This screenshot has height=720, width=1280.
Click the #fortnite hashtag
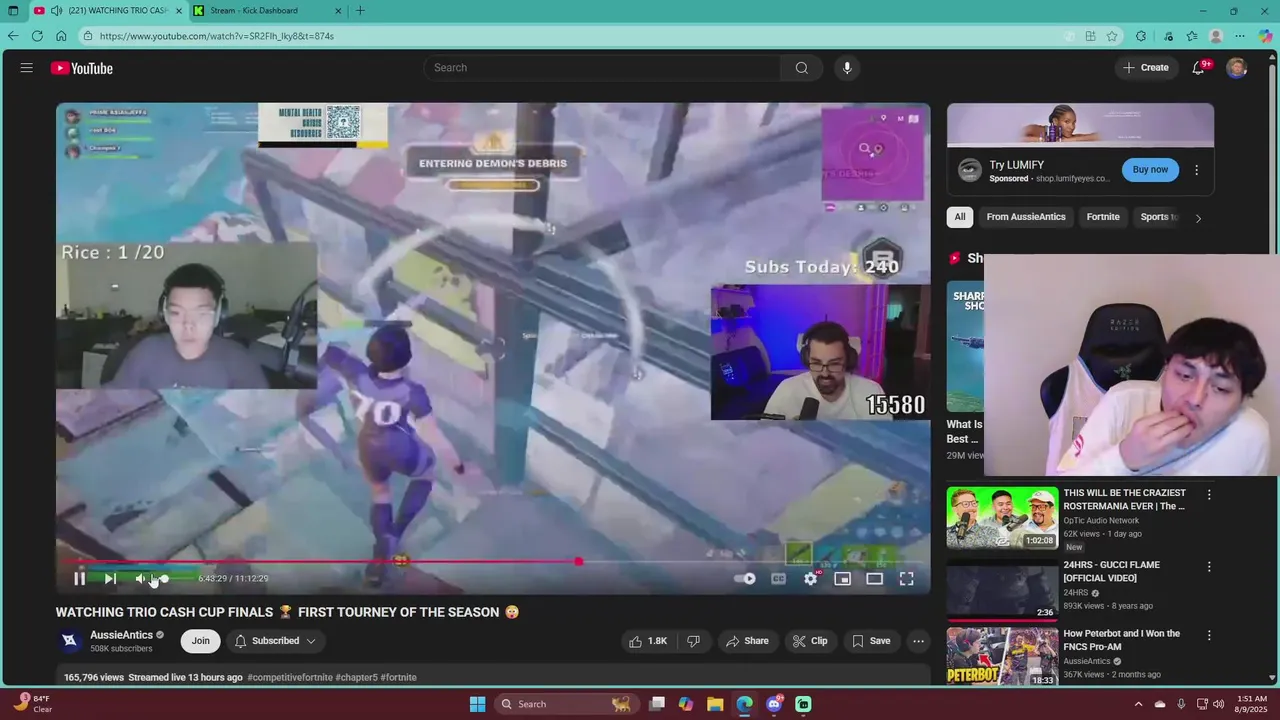(398, 677)
